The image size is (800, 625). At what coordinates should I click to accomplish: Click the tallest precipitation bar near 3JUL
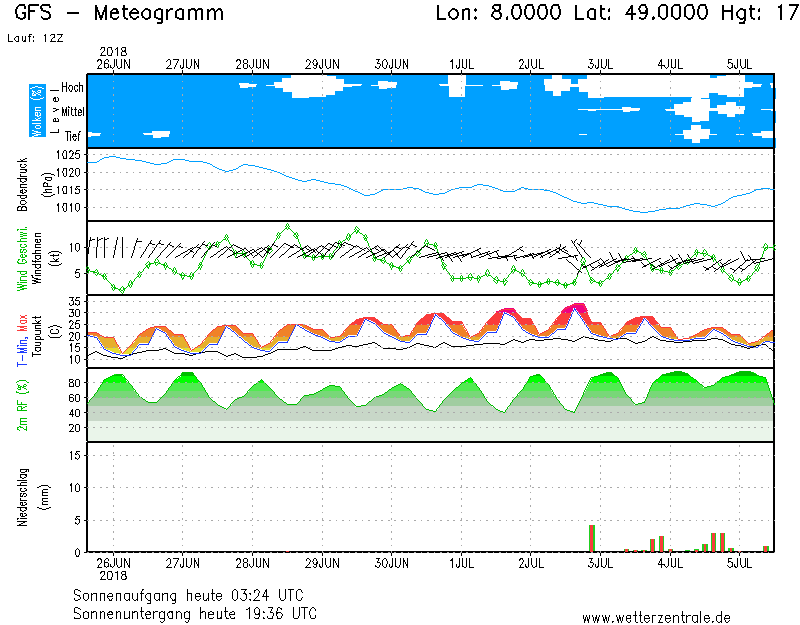592,538
